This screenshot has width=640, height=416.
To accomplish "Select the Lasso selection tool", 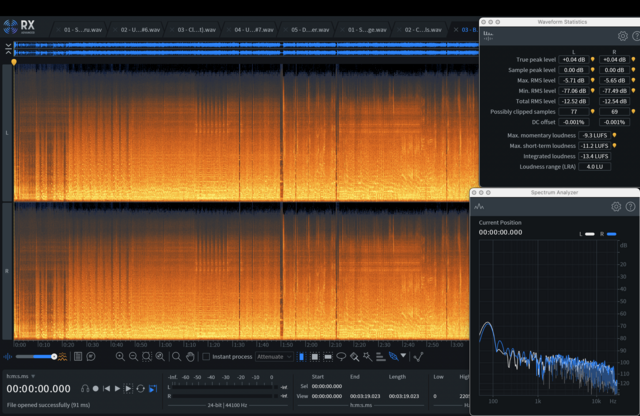I will [341, 356].
